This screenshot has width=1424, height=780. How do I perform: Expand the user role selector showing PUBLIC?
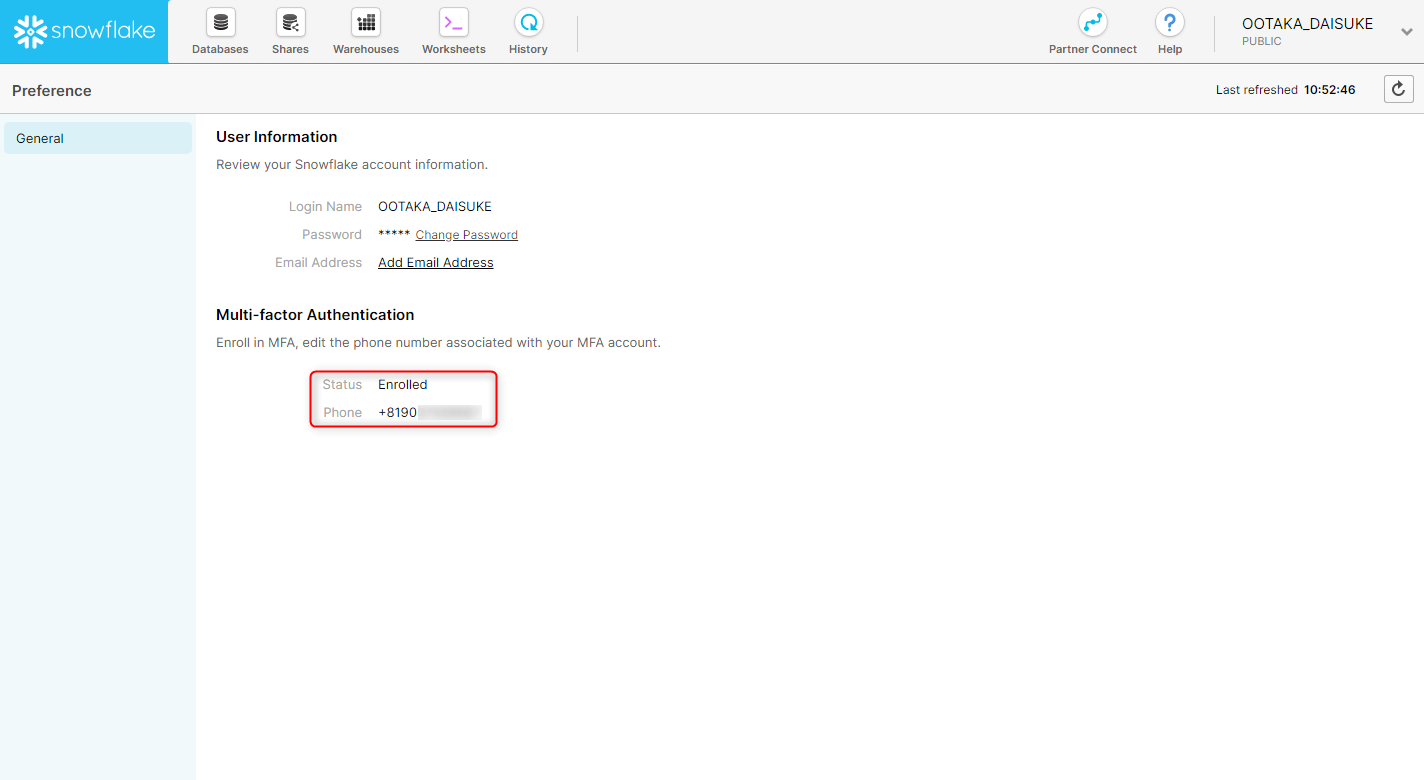[x=1262, y=41]
